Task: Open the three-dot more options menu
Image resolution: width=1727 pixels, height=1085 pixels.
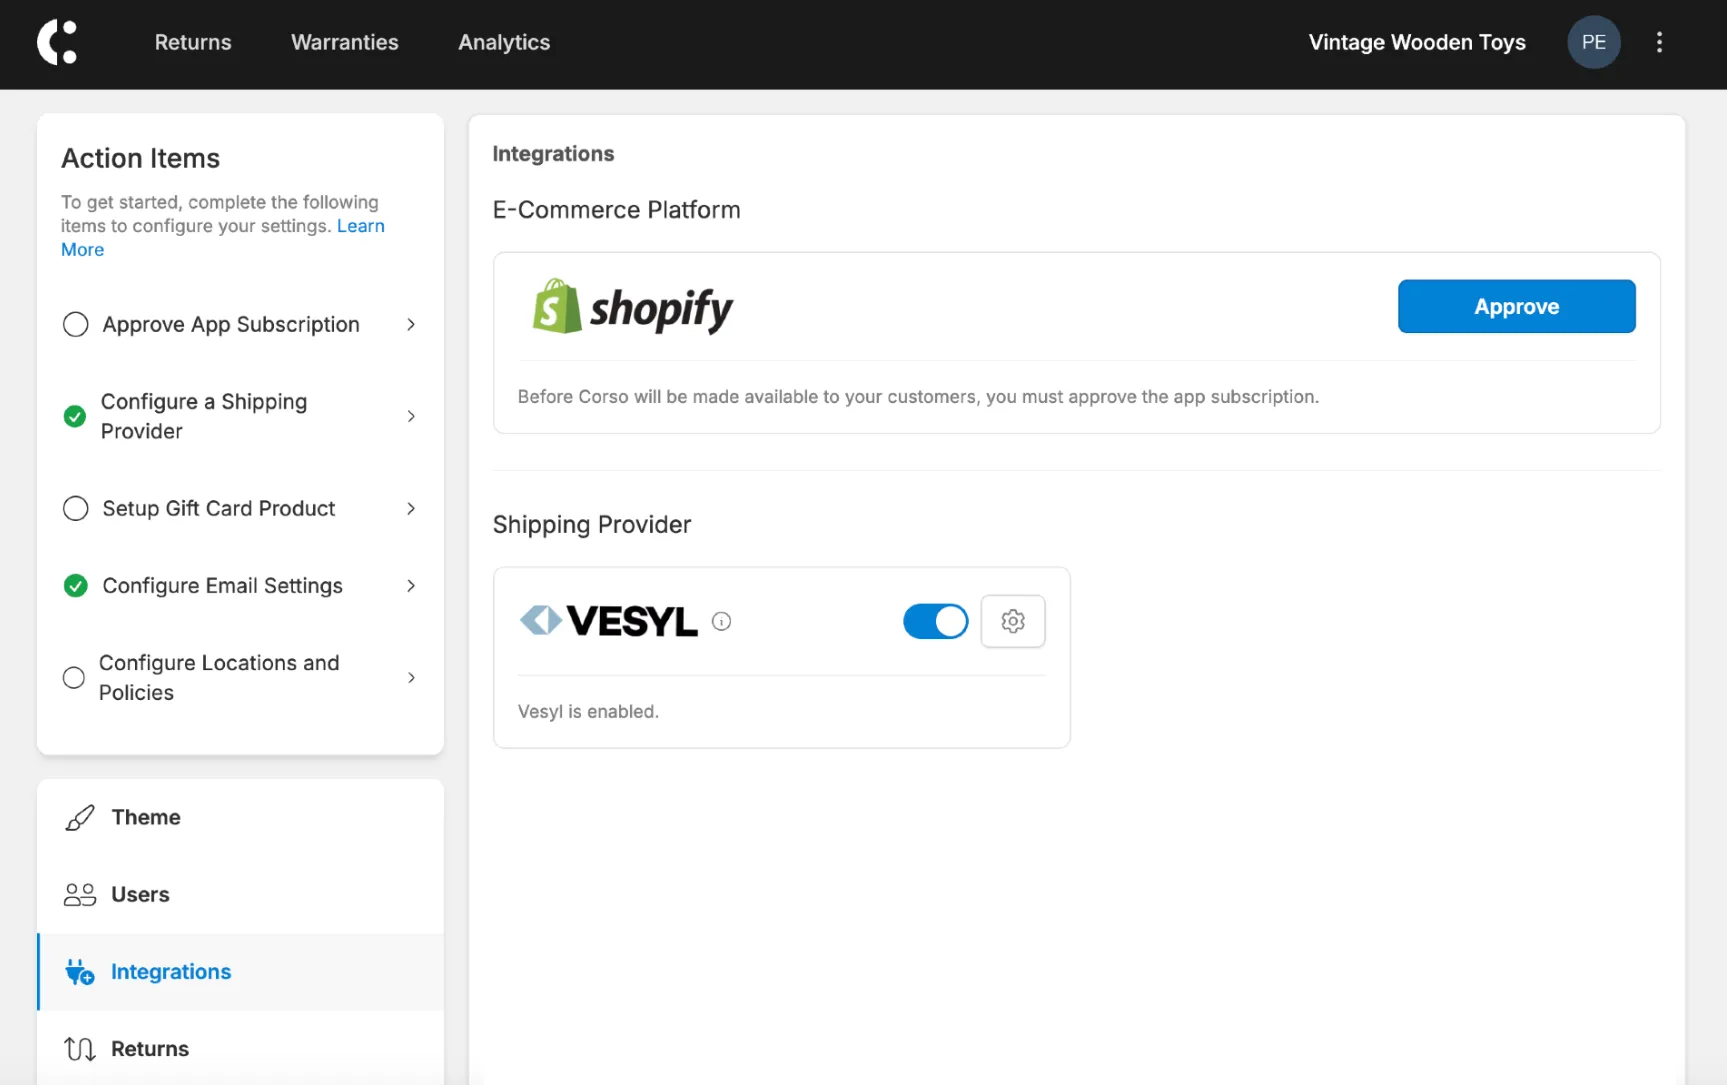Action: click(x=1659, y=42)
